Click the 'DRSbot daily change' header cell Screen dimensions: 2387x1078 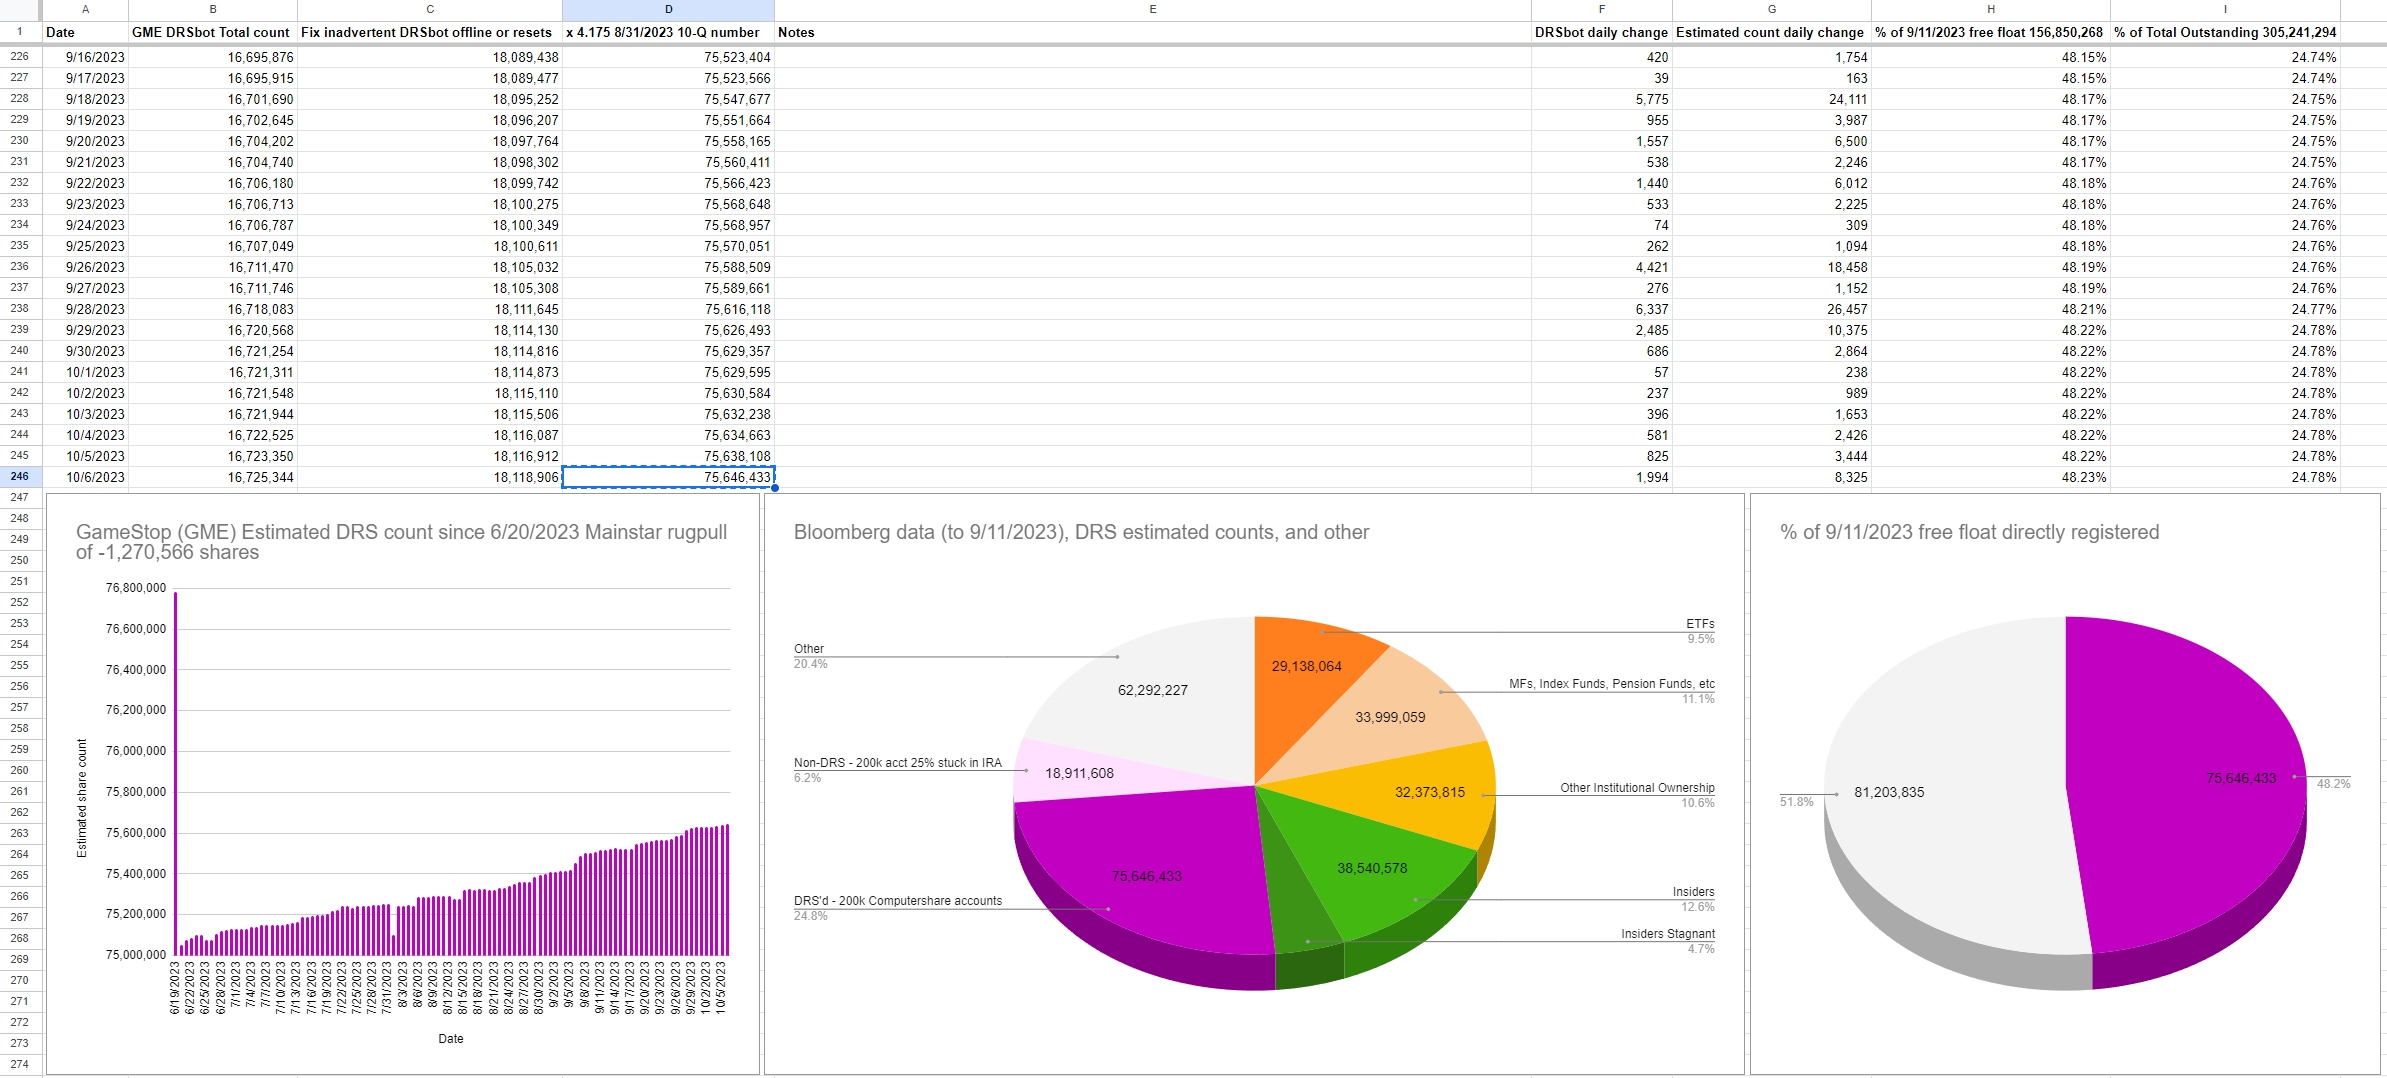1601,32
